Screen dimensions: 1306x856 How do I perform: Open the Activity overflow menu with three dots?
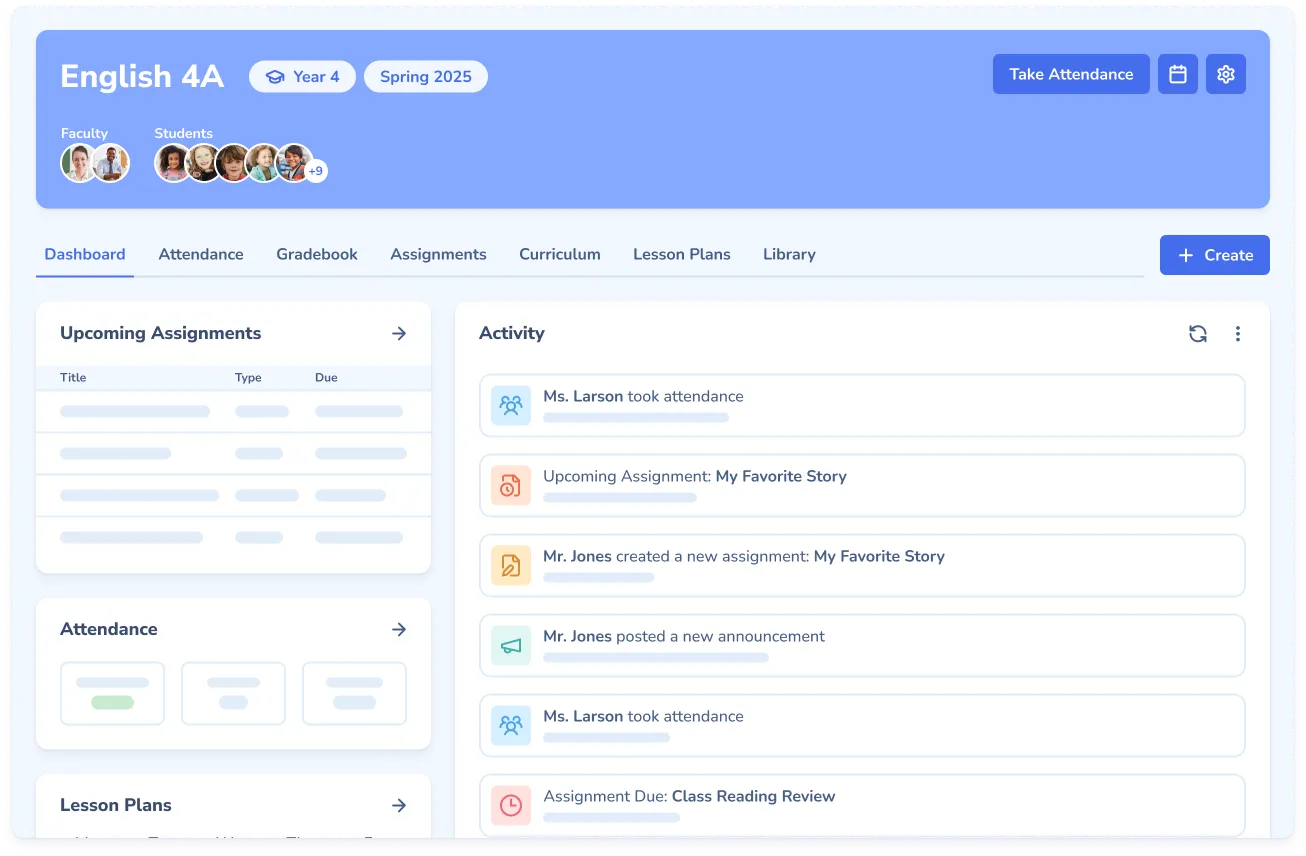1238,334
